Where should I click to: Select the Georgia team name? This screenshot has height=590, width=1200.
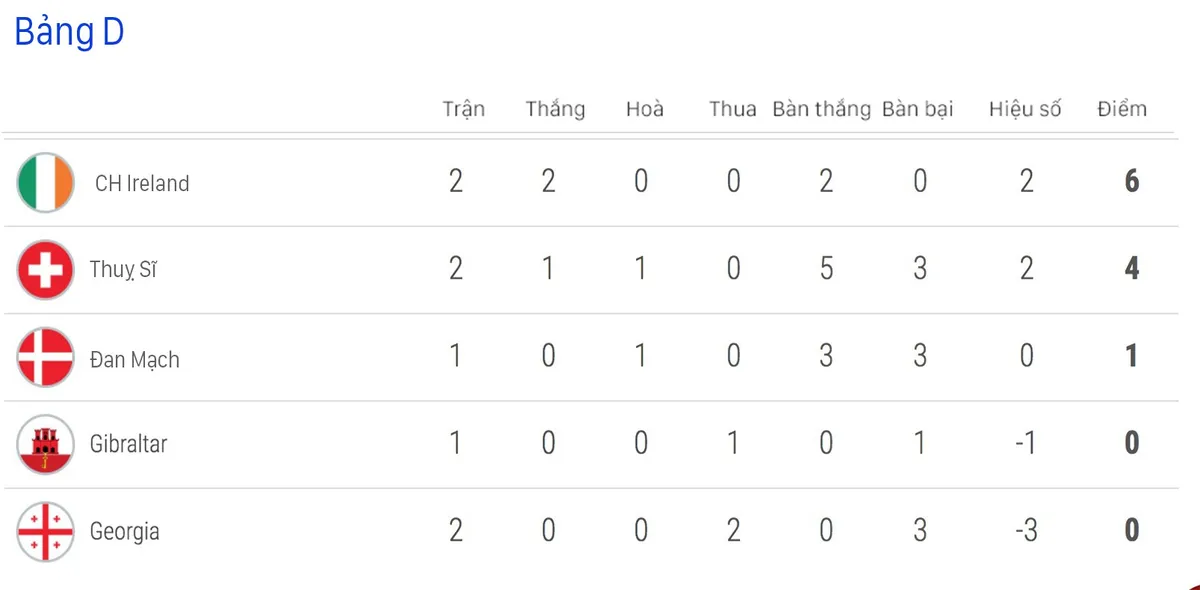(x=125, y=532)
